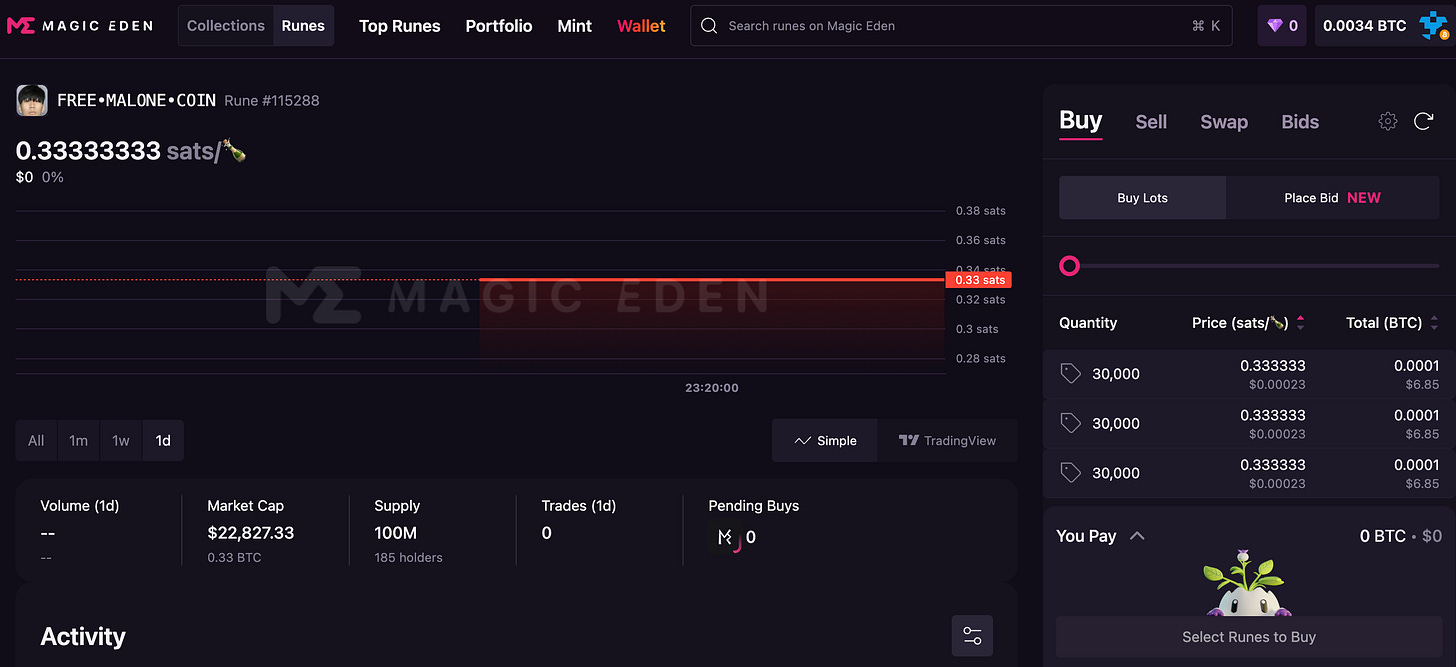Click the 0.33 sats price marker

pyautogui.click(x=978, y=280)
